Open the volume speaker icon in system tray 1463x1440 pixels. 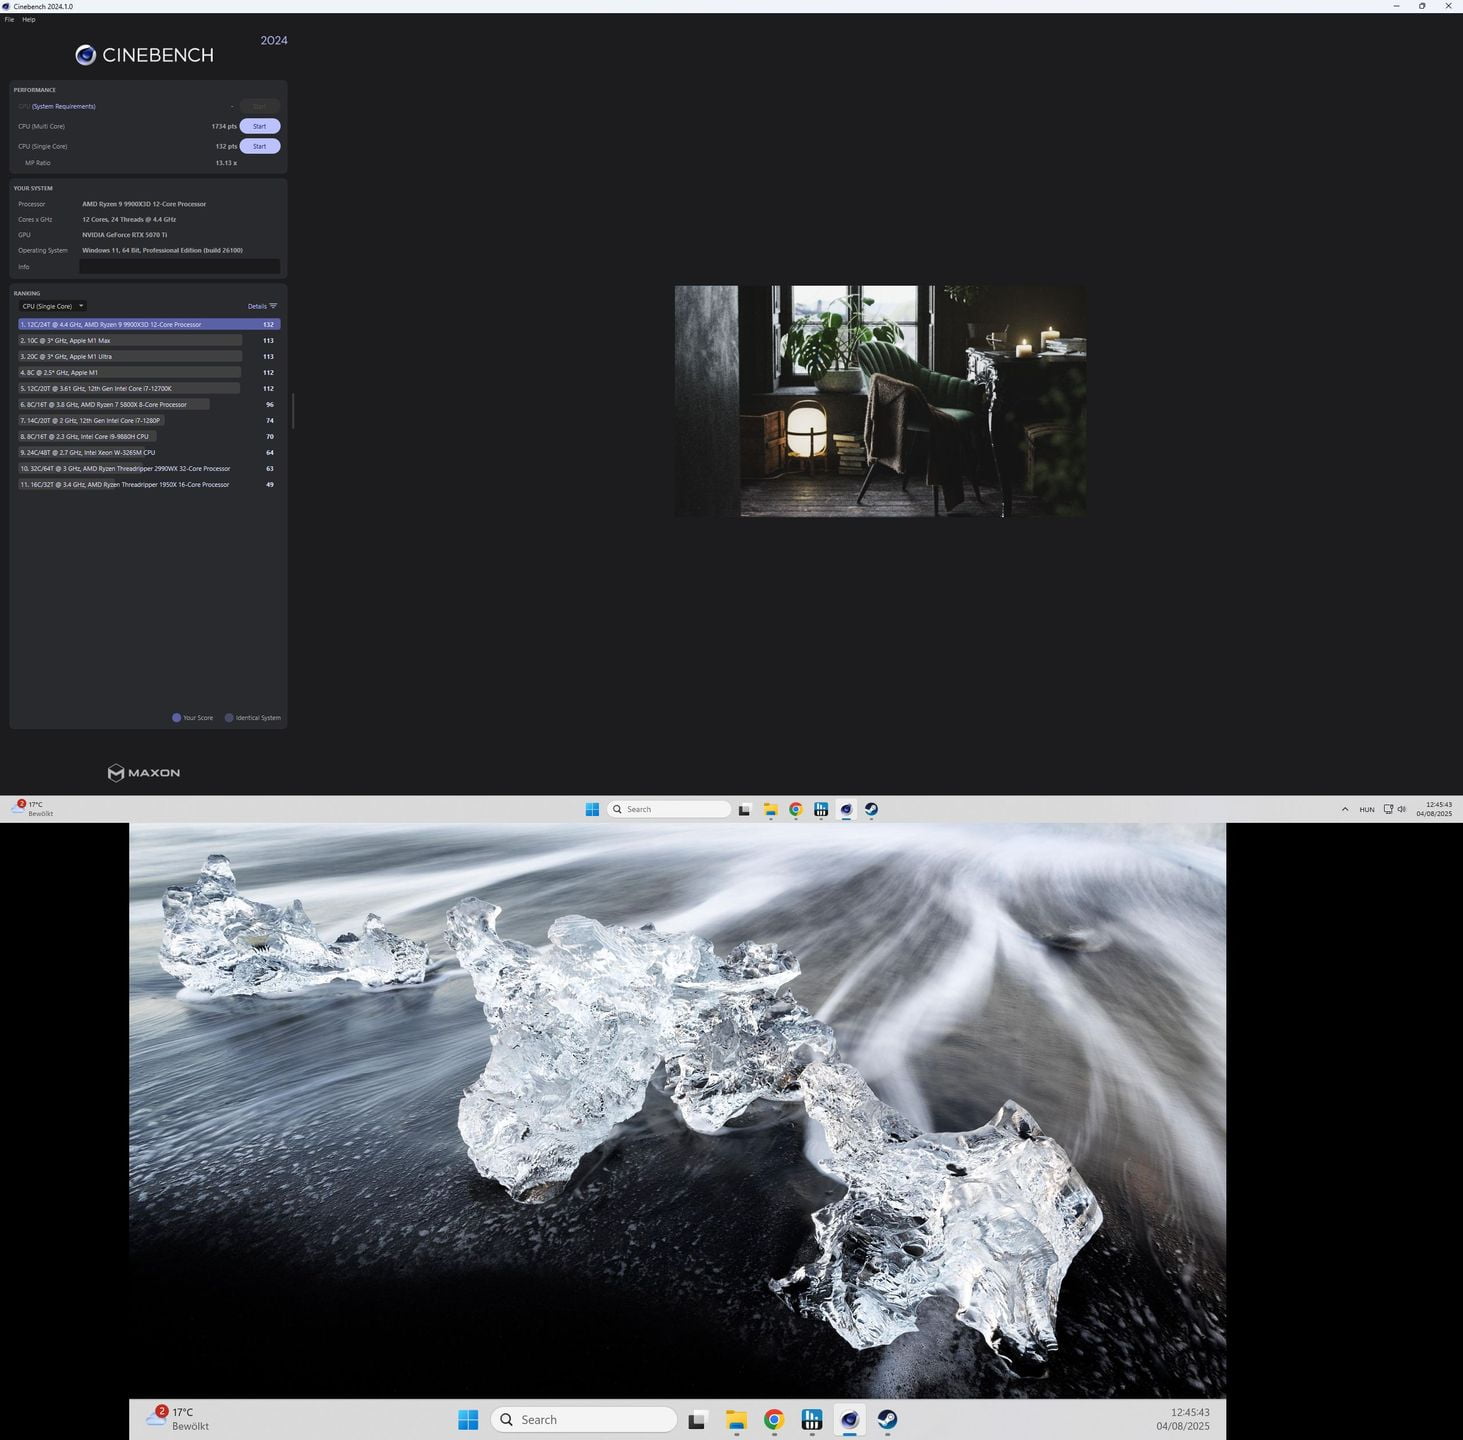click(1402, 809)
